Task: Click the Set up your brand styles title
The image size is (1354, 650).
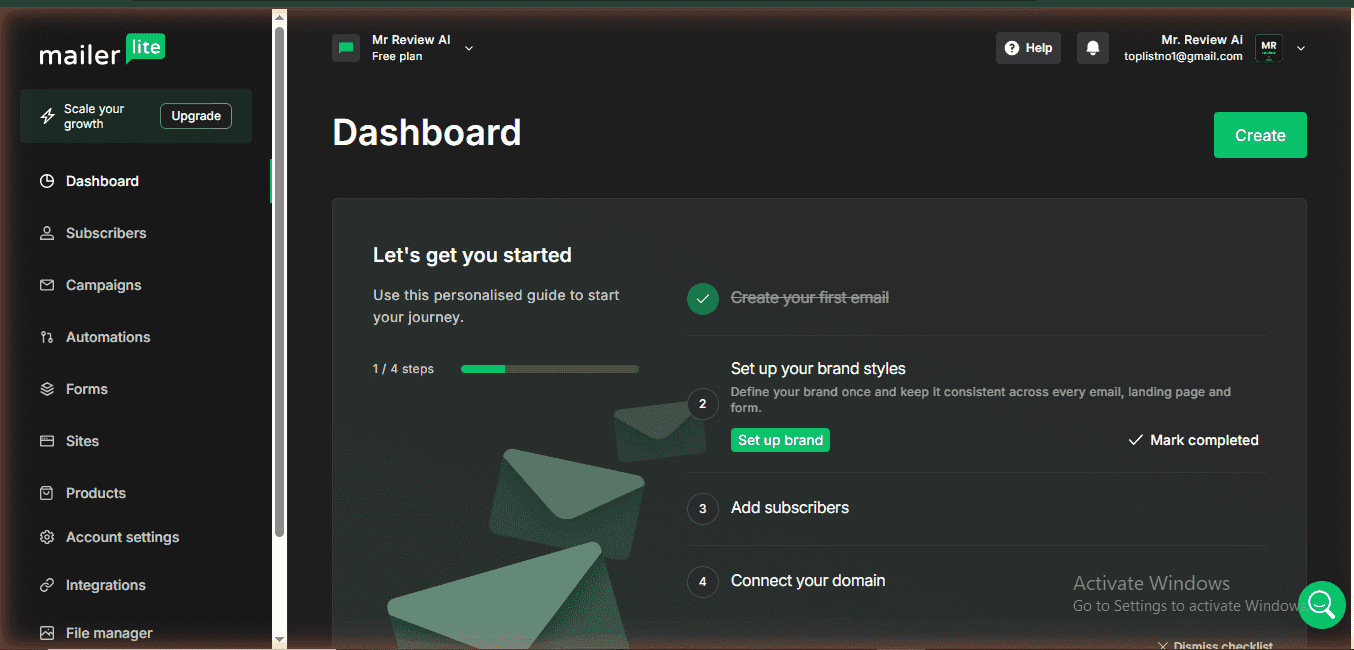Action: pyautogui.click(x=818, y=369)
